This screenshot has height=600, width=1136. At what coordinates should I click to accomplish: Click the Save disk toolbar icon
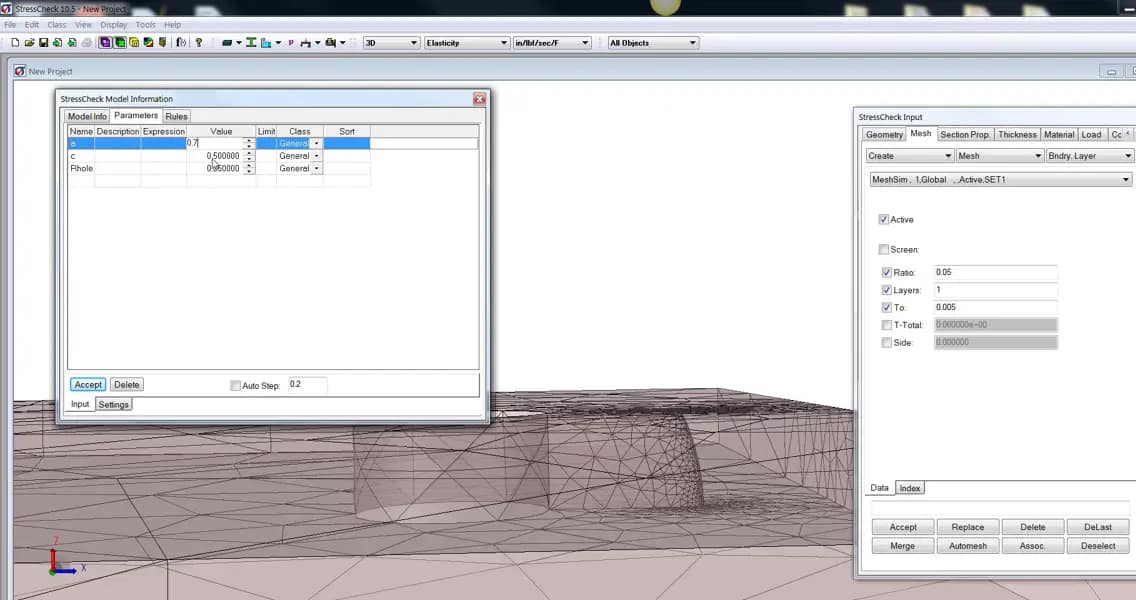click(x=44, y=43)
